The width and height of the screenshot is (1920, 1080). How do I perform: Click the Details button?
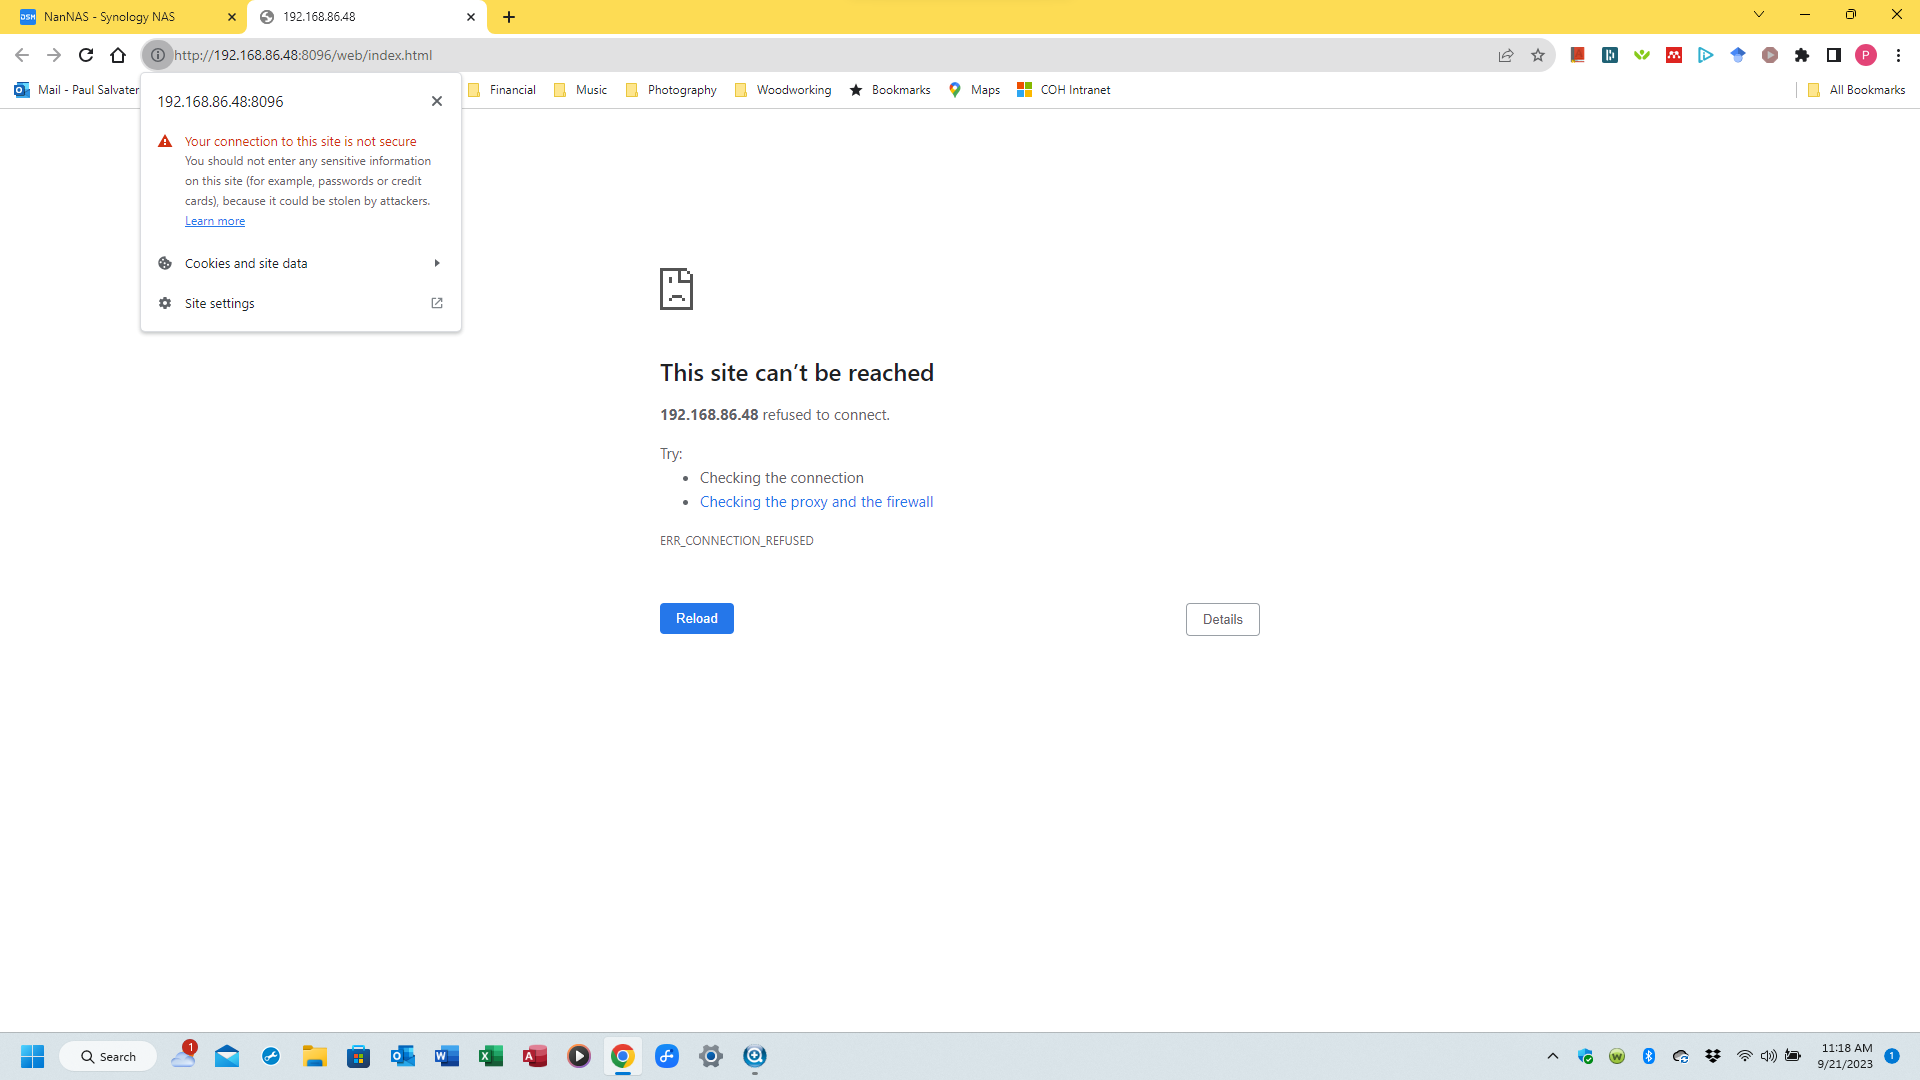pyautogui.click(x=1222, y=619)
